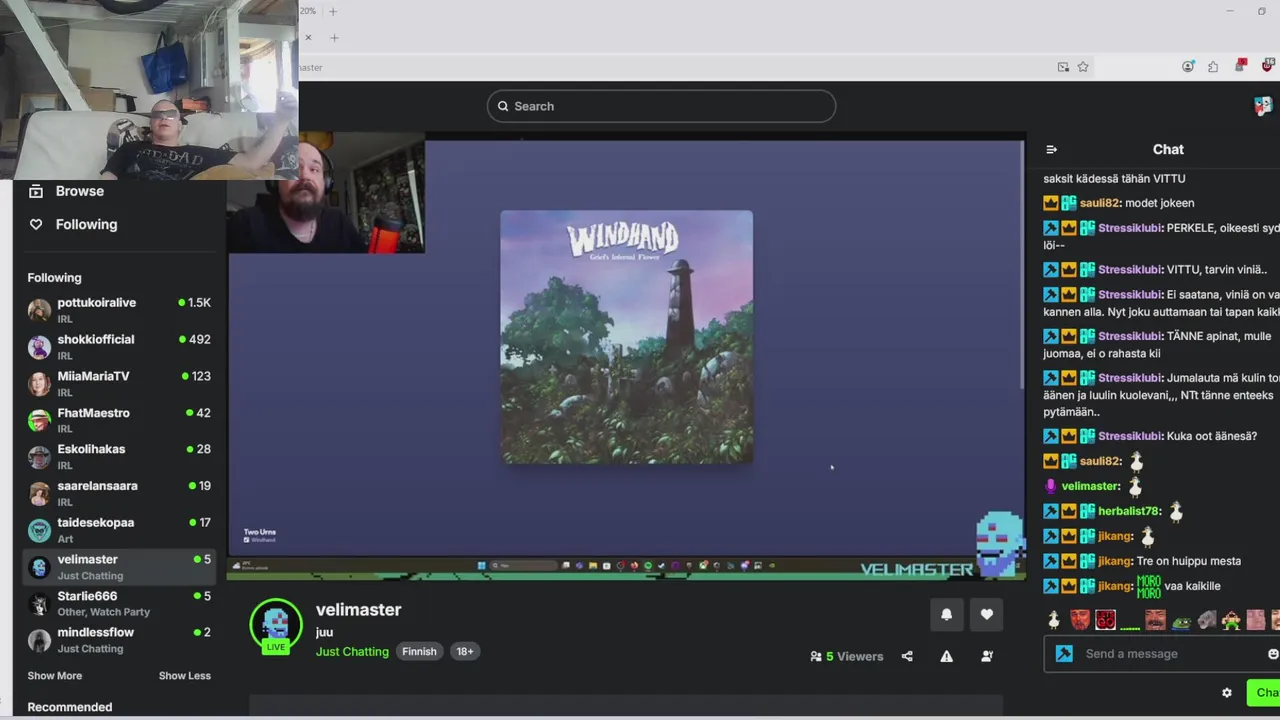This screenshot has width=1280, height=720.
Task: Open shokkiofficial channel from Following list
Action: pos(119,347)
